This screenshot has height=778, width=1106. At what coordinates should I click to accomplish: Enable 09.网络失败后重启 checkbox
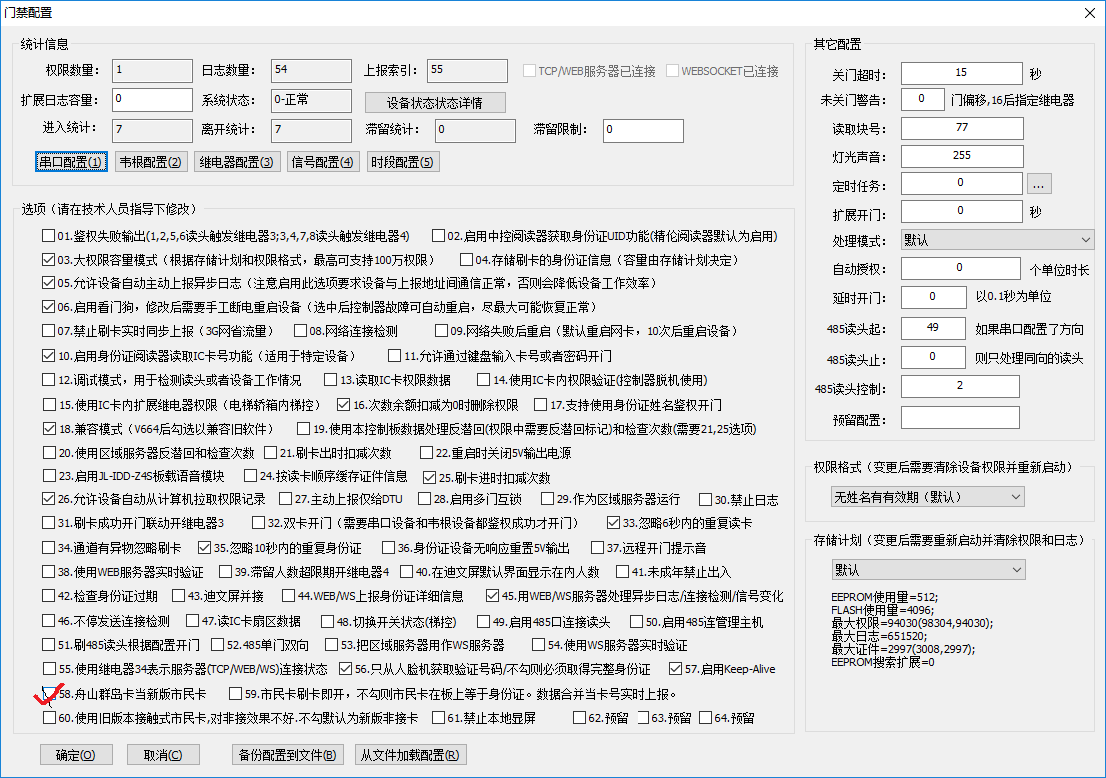(442, 331)
